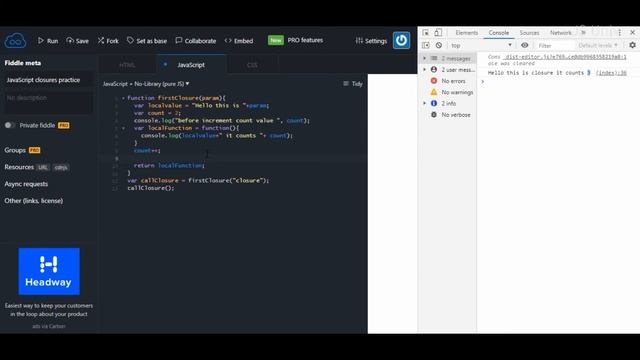Toggle DevTools device toolbar icon
The height and width of the screenshot is (360, 640).
(438, 33)
